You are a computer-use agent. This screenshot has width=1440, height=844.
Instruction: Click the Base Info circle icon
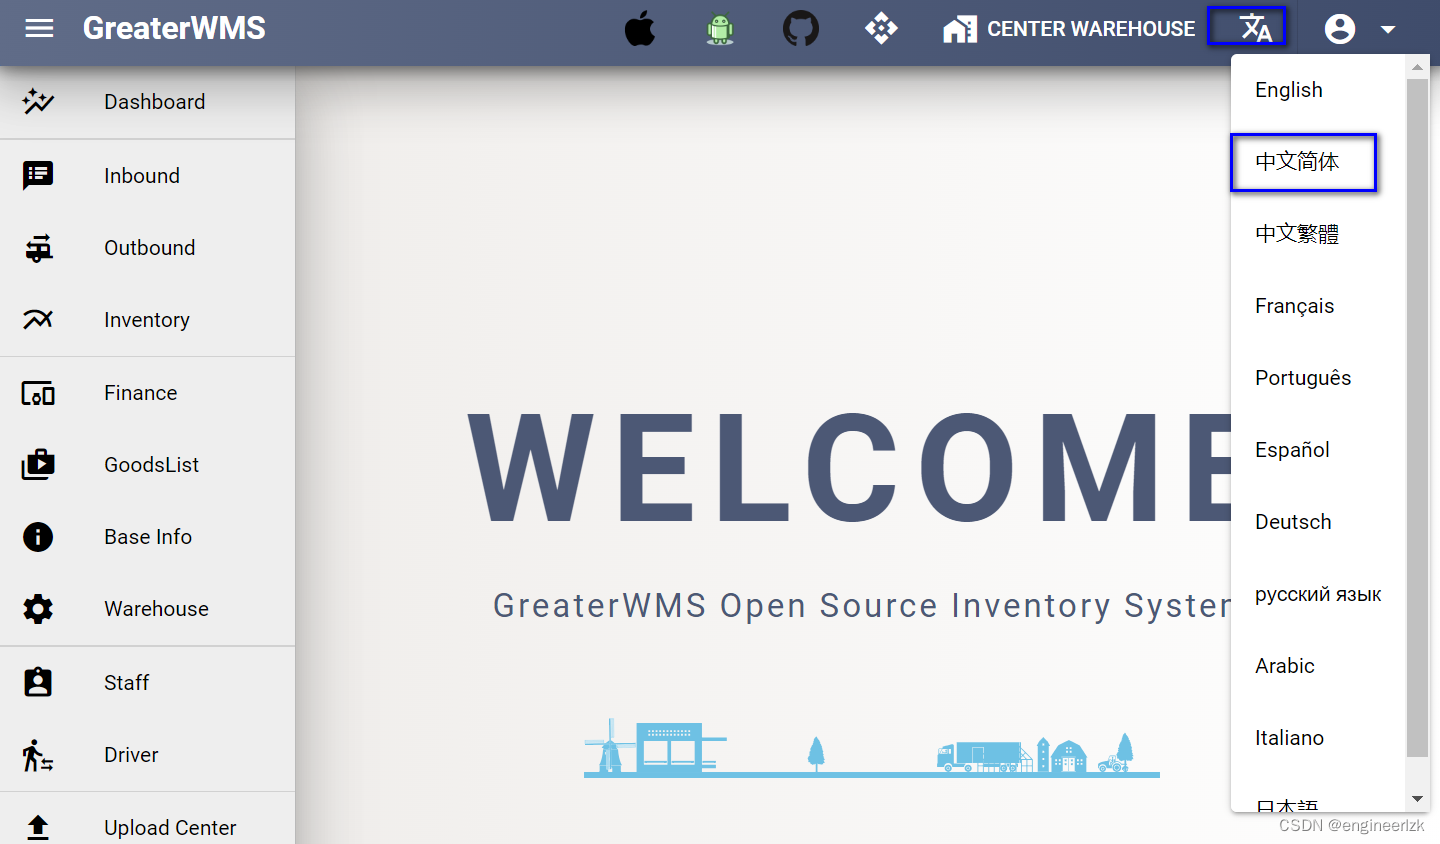point(38,537)
